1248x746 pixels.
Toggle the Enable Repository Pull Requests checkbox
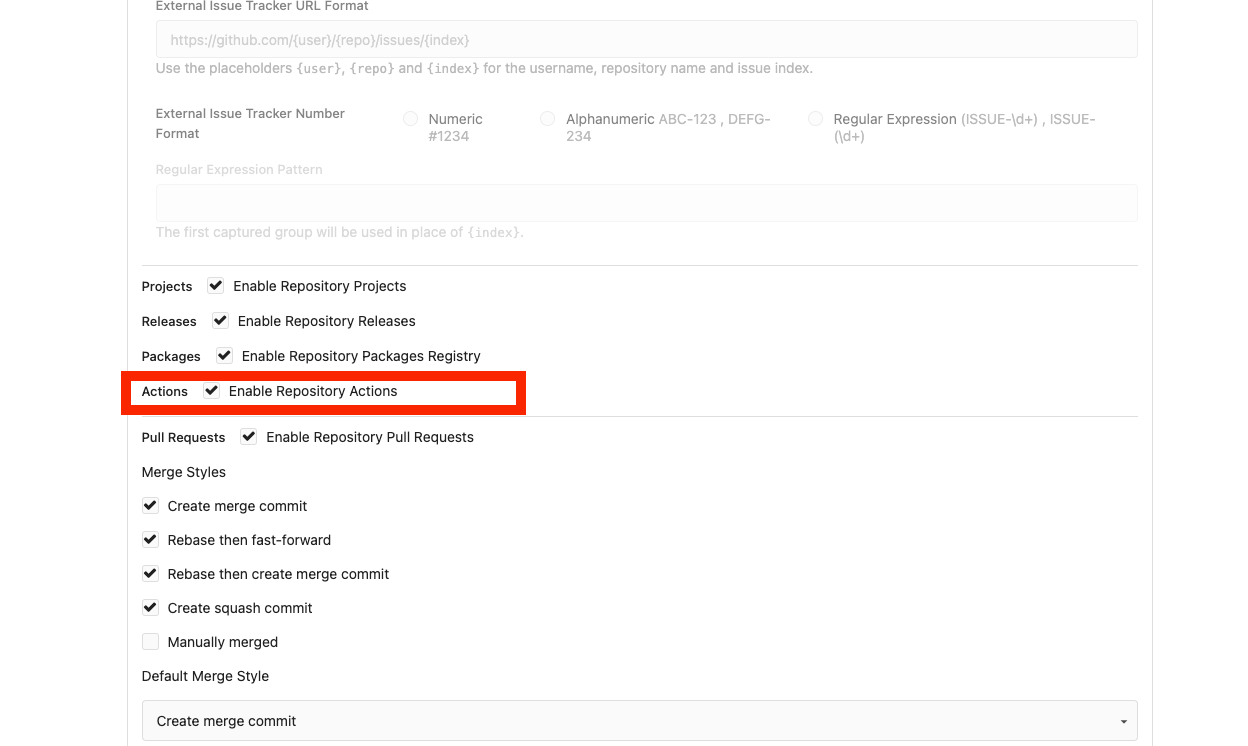click(249, 437)
